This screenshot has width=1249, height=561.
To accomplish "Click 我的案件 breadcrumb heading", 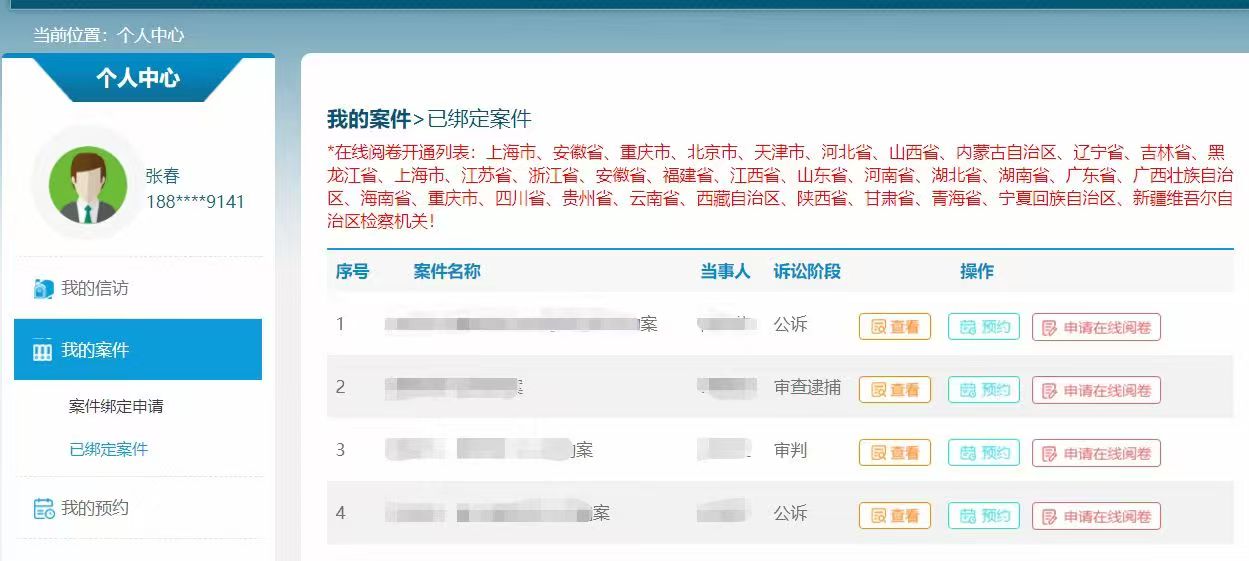I will point(369,119).
